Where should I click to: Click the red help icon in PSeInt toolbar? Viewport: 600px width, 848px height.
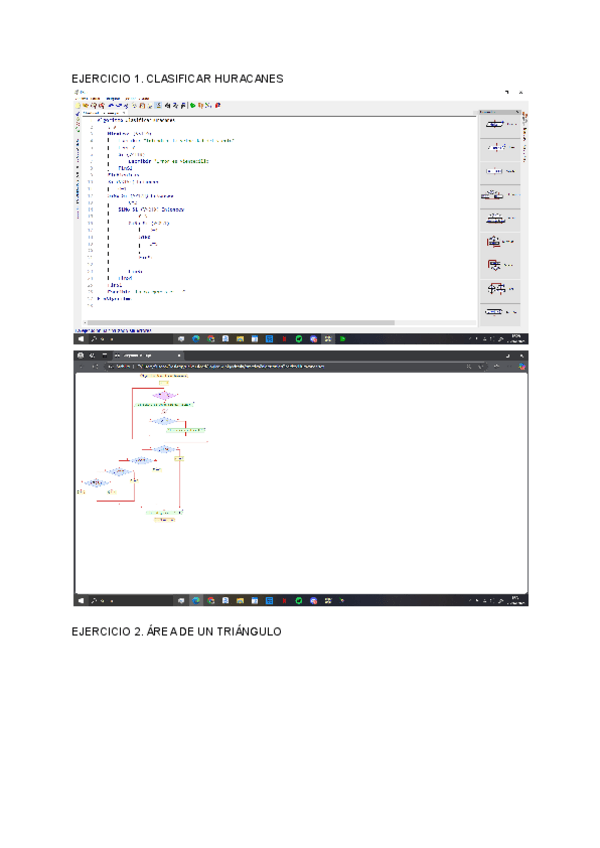[217, 105]
